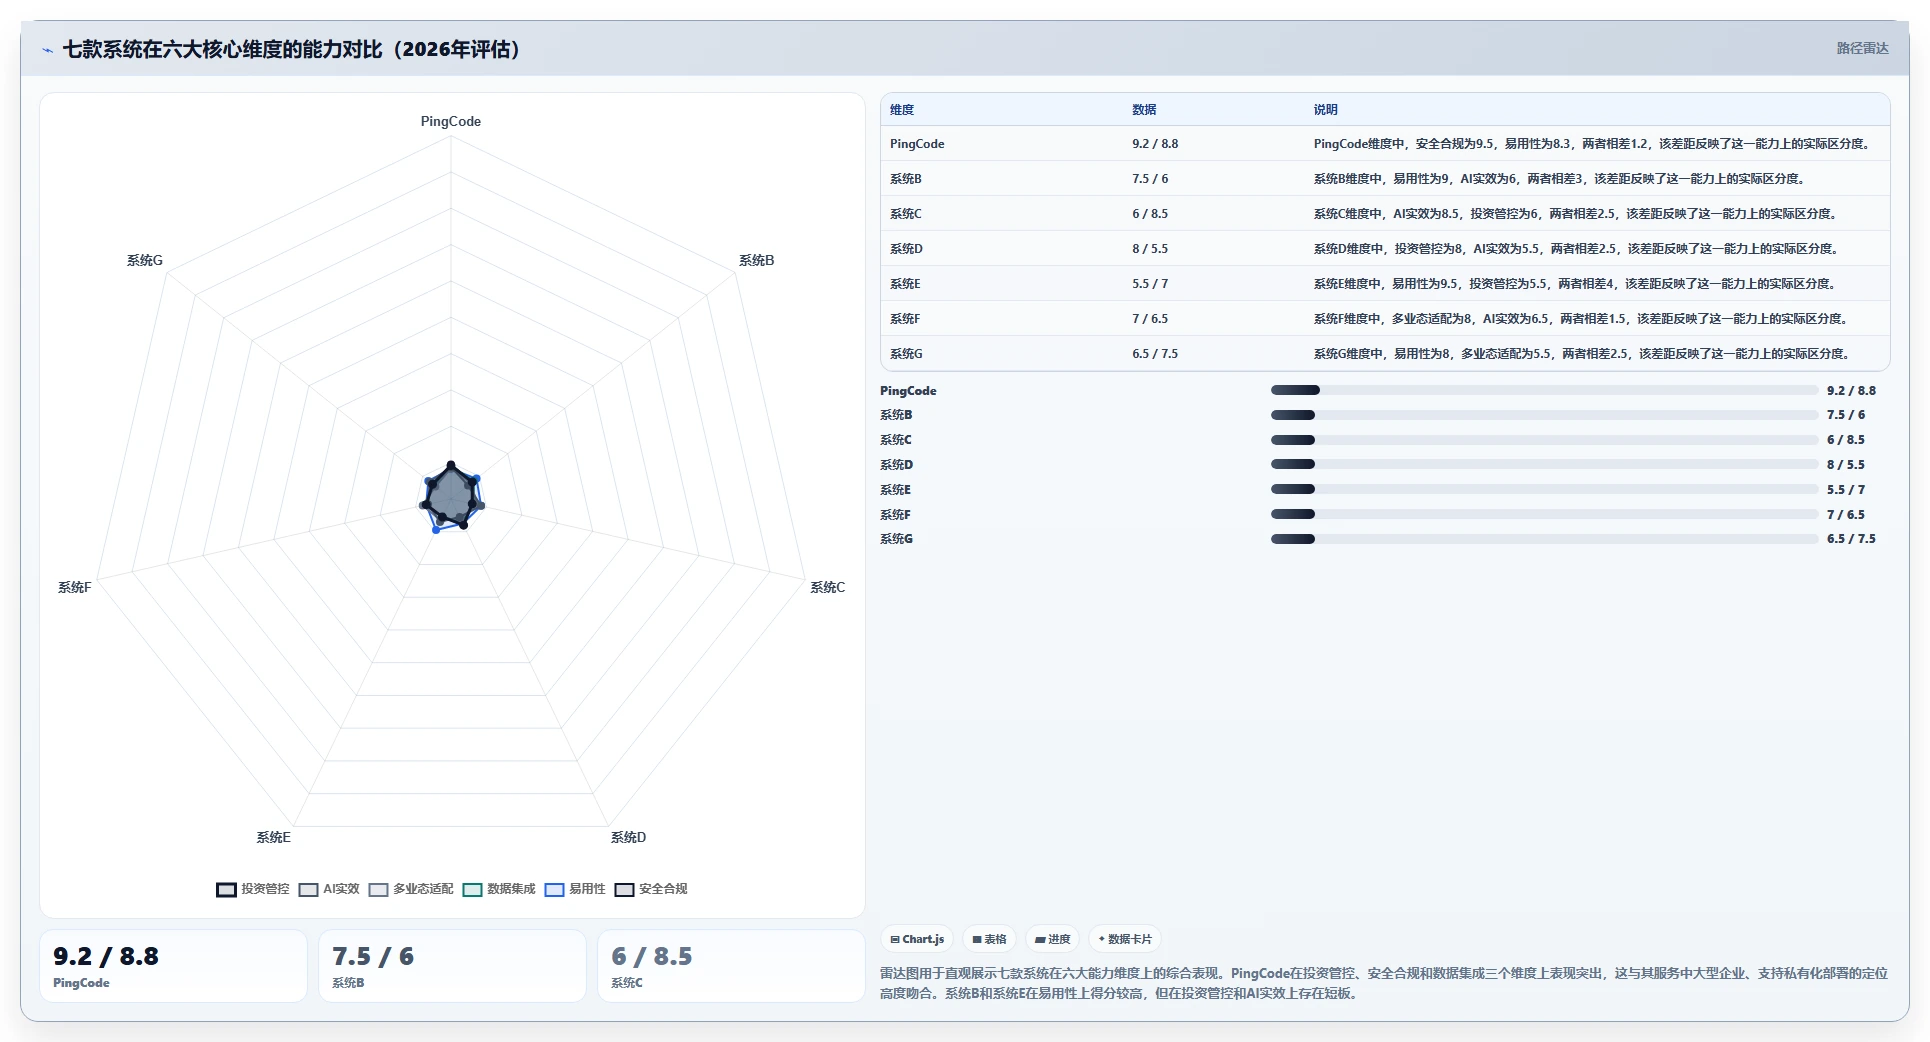Select the 表格 chip

point(989,939)
